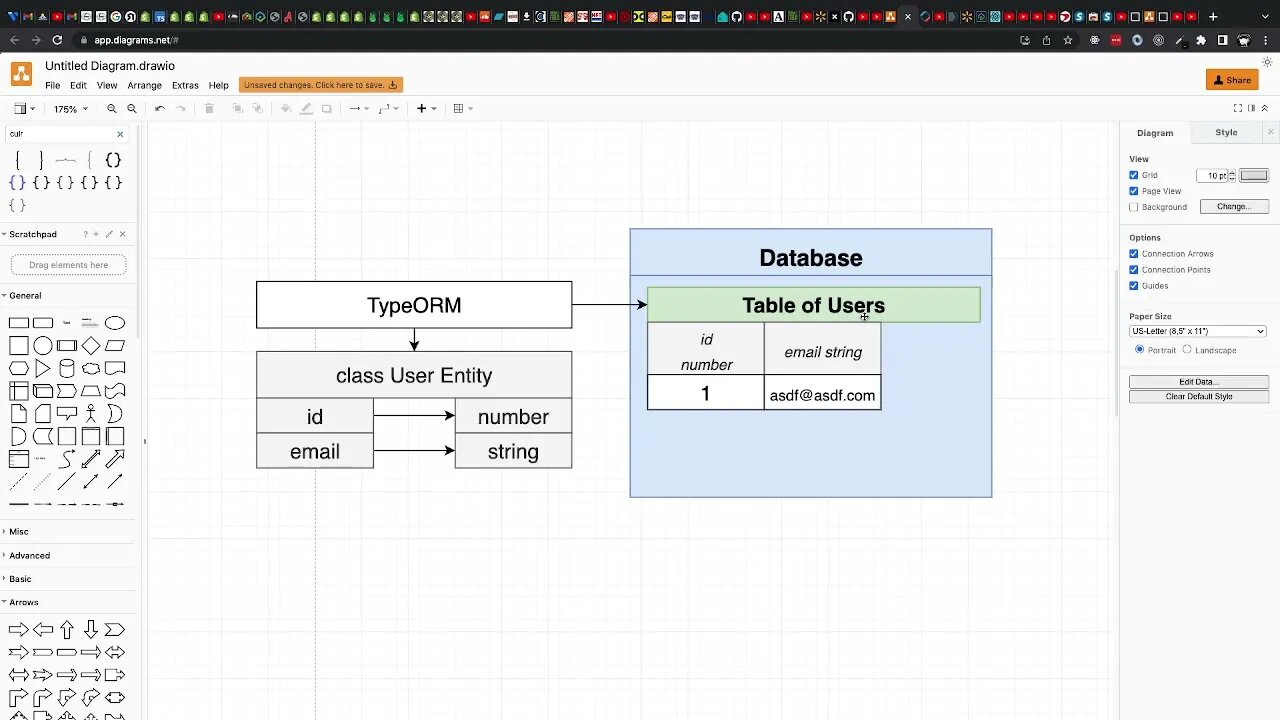This screenshot has width=1280, height=720.
Task: Click the To Front toolbar icon
Action: click(237, 108)
